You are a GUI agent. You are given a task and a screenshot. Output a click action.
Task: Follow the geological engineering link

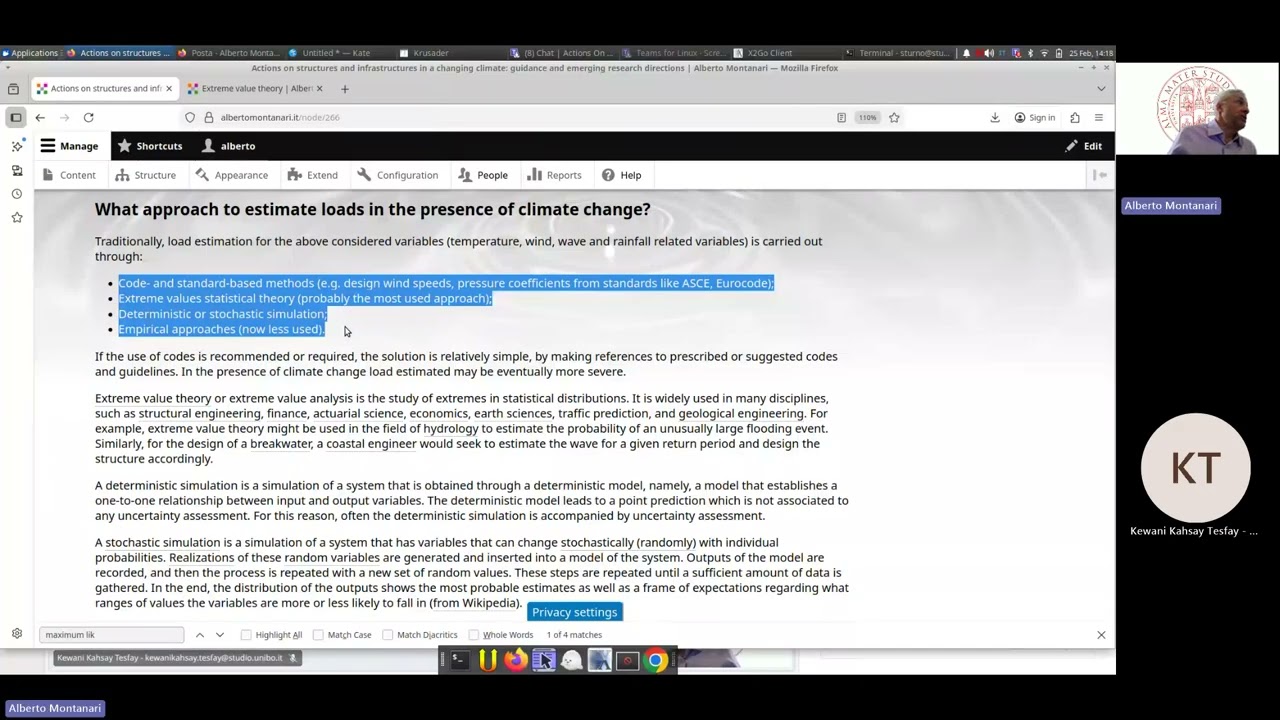741,413
